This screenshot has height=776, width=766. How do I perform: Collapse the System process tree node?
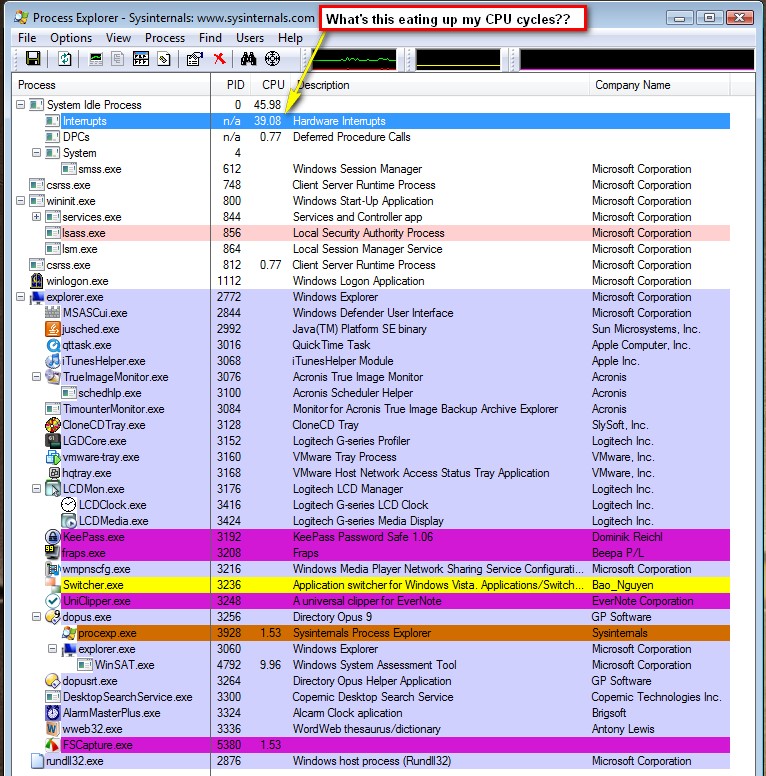[x=36, y=152]
